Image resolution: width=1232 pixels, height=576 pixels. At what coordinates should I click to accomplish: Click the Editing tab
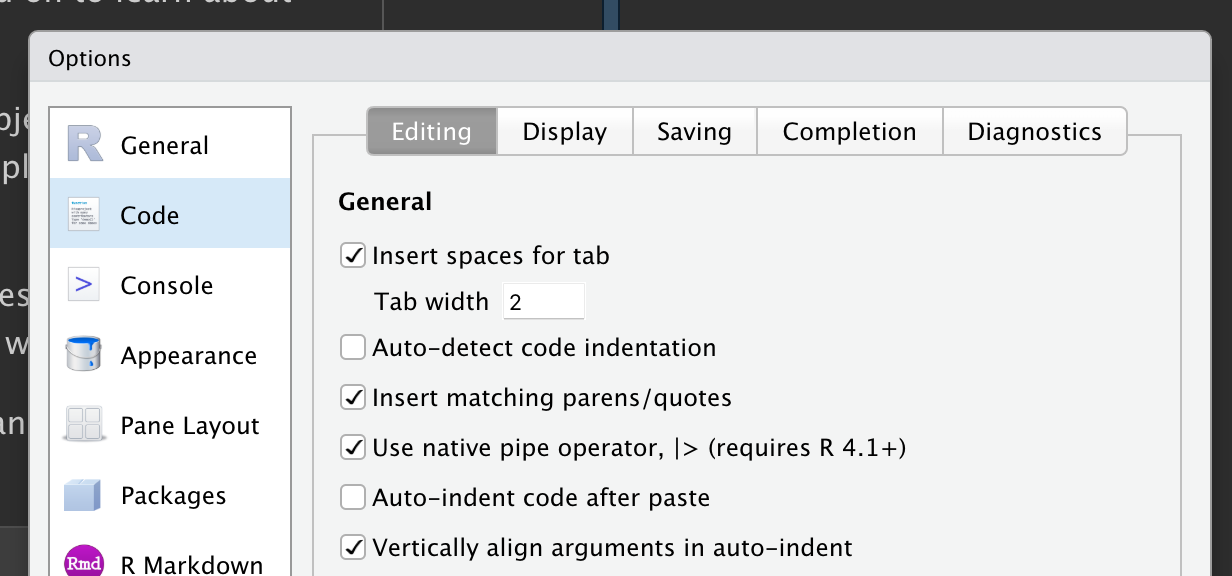(431, 131)
